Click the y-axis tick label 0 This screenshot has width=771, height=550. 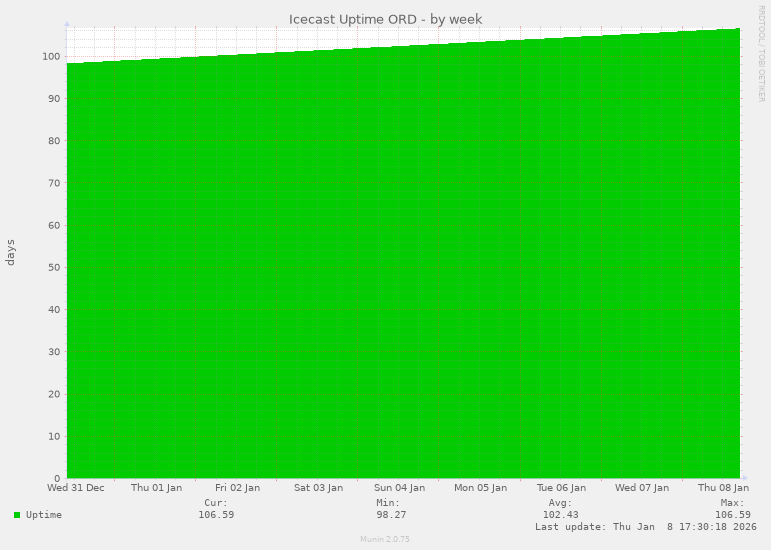[x=58, y=478]
